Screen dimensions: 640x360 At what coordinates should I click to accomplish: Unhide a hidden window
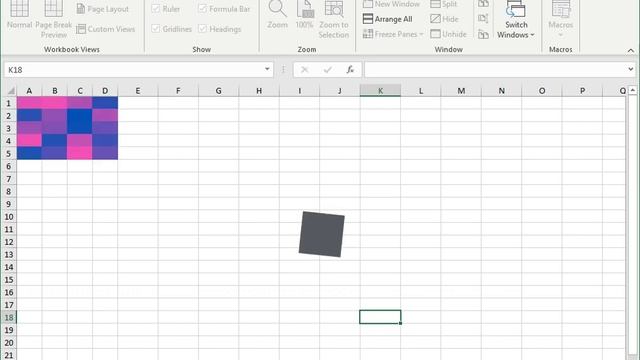point(448,34)
